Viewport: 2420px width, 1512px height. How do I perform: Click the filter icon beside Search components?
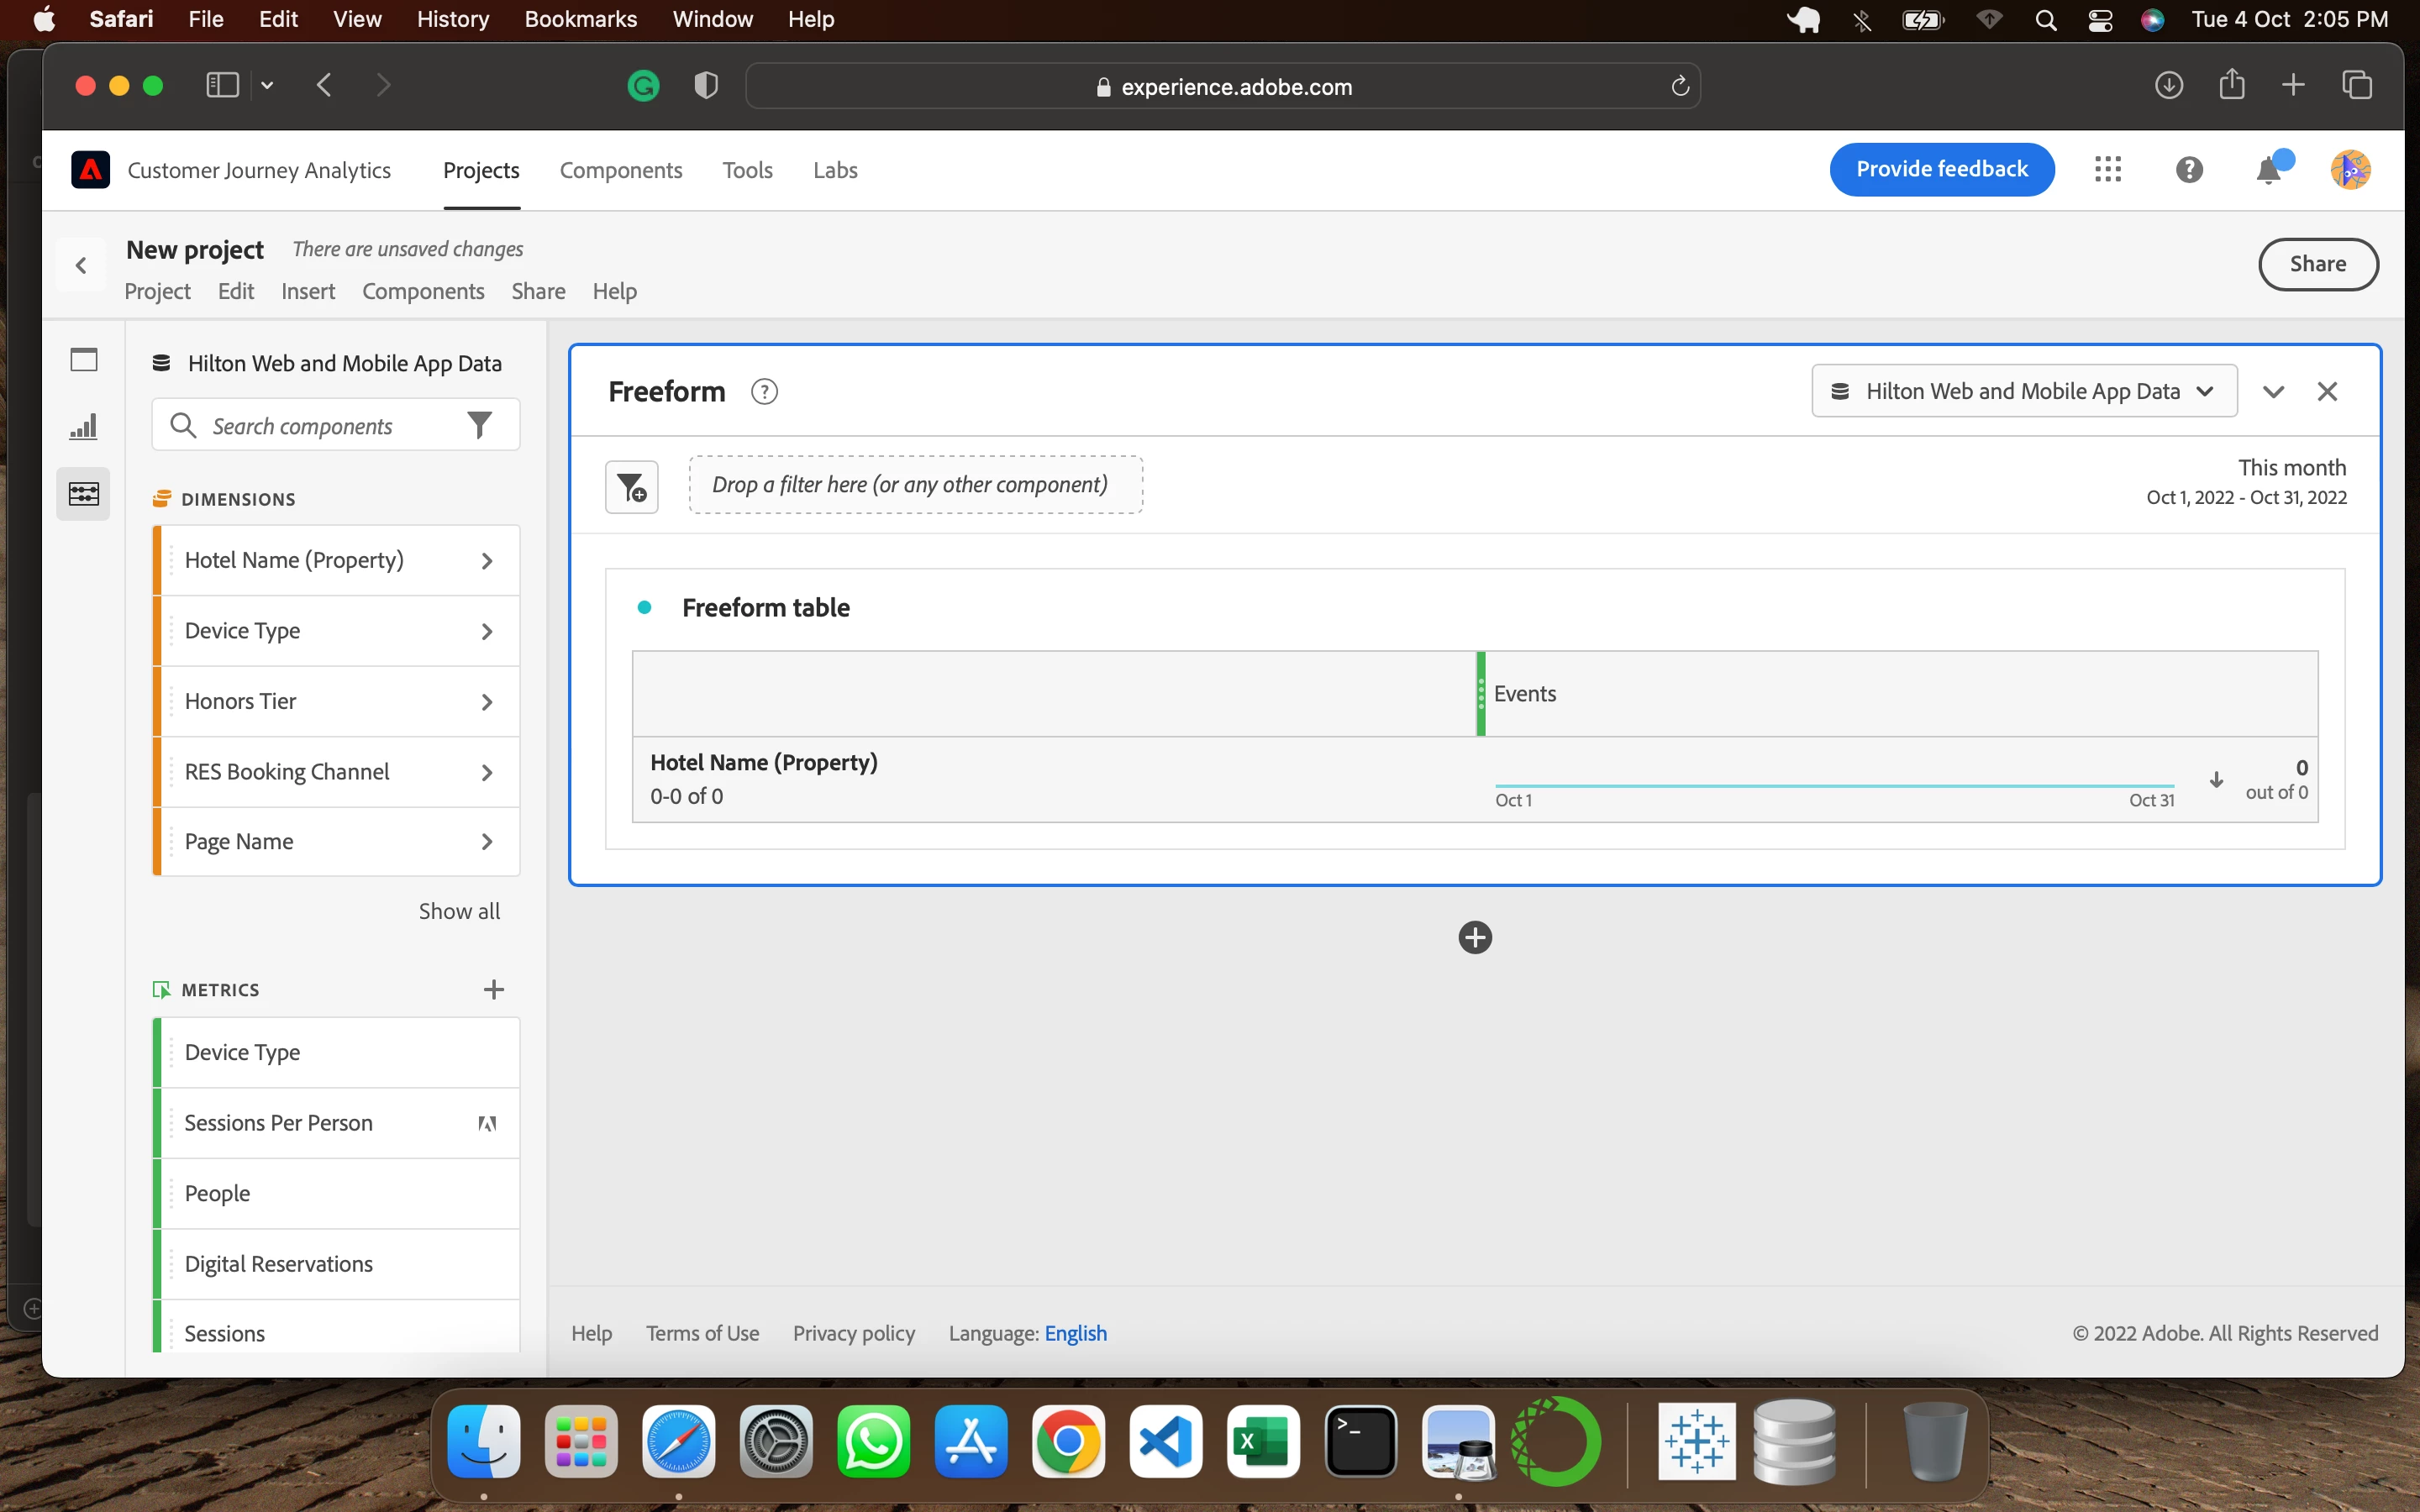480,426
